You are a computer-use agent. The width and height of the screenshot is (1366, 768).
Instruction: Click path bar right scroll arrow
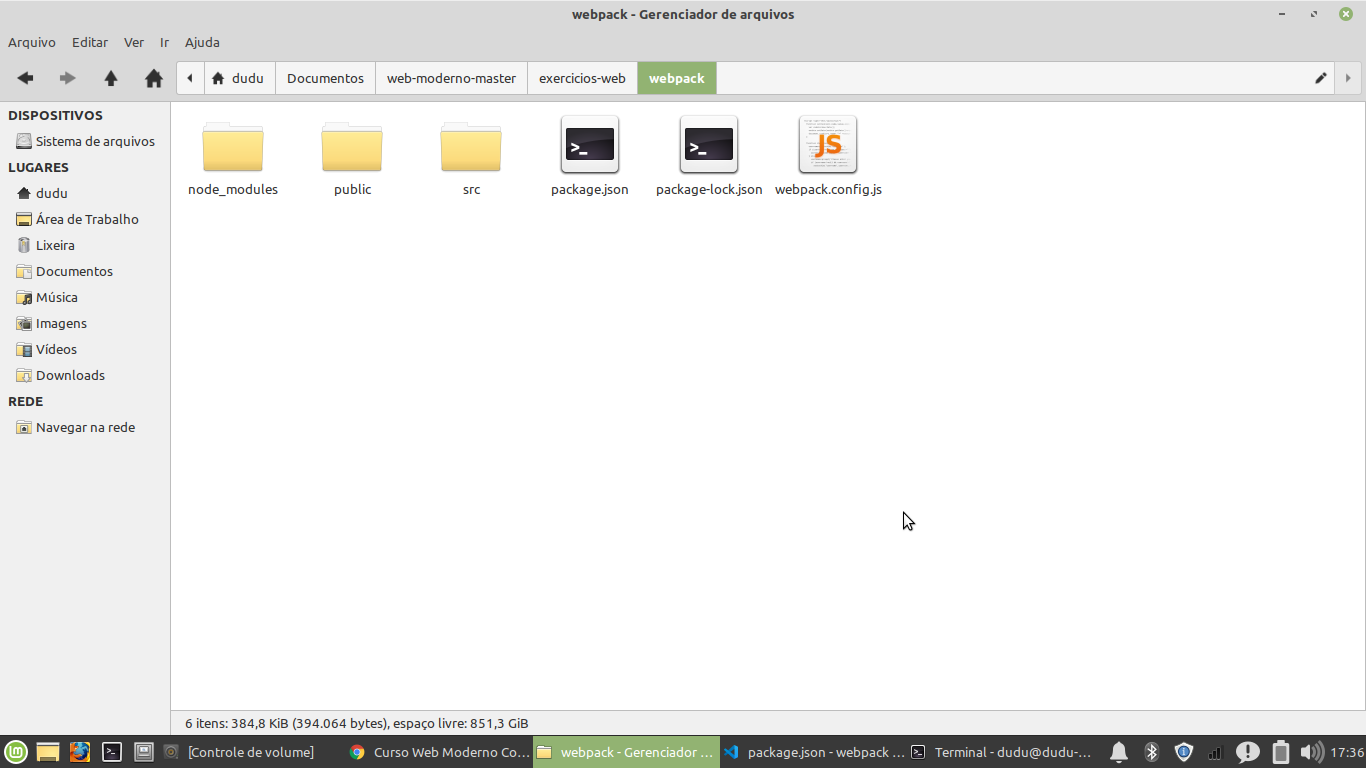click(x=1348, y=78)
